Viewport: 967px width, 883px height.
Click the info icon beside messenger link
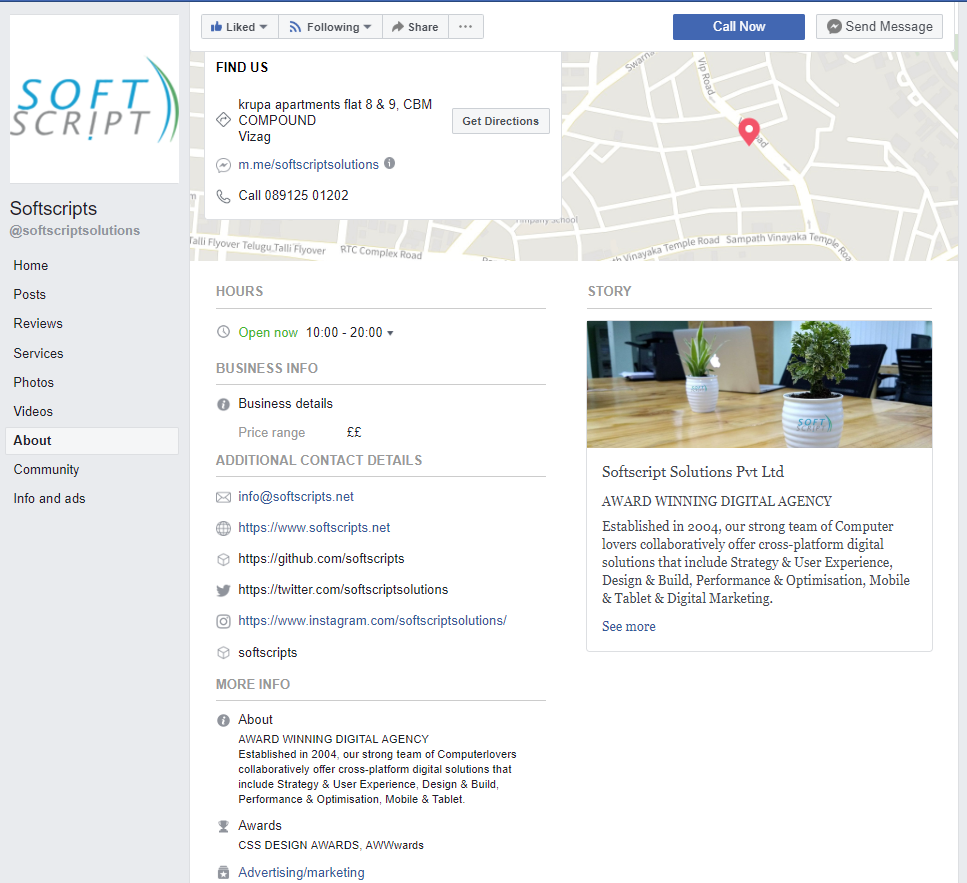(390, 163)
